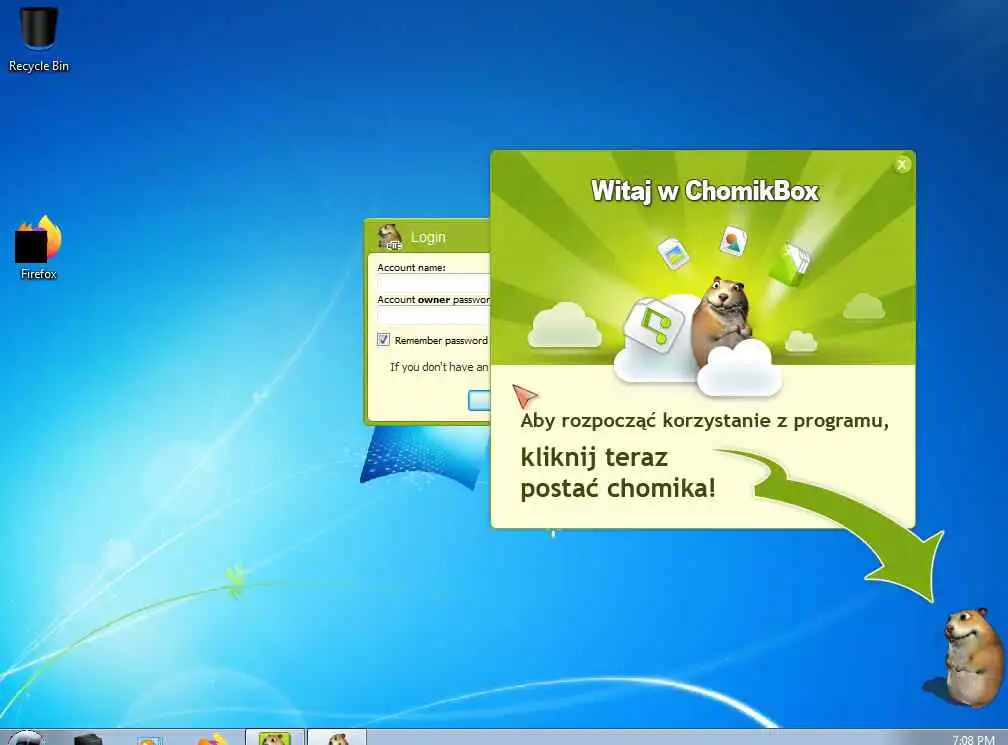Select the second hamster taskbar button
The height and width of the screenshot is (745, 1008).
[337, 738]
